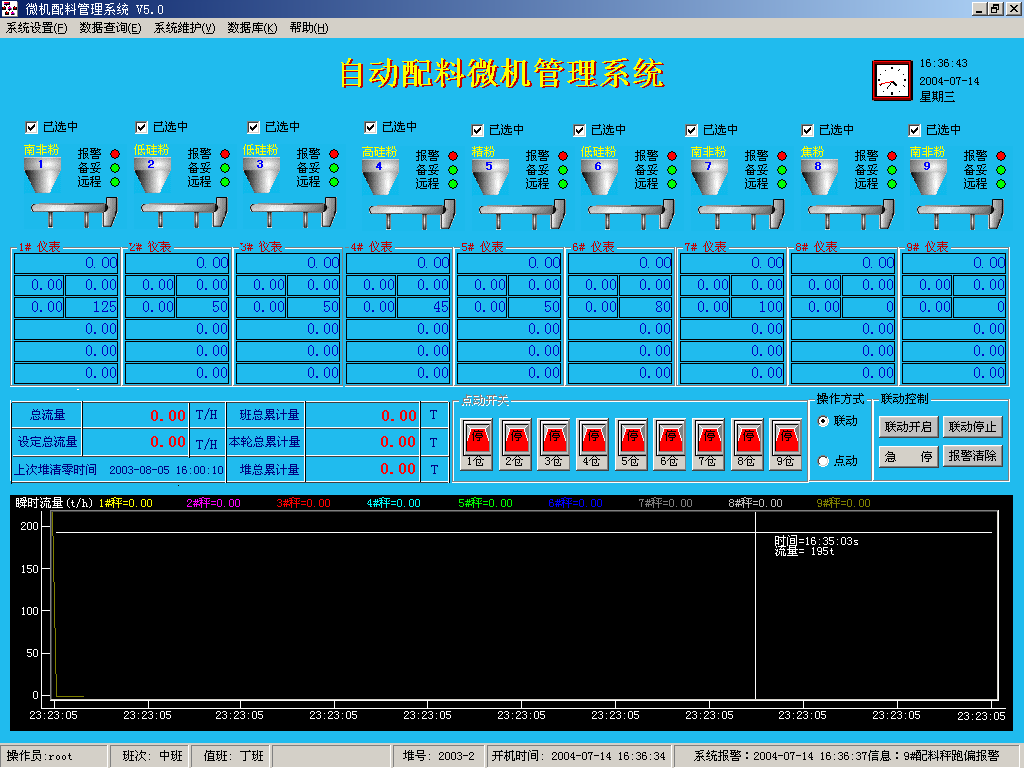The image size is (1024, 768).
Task: Click the number 4 高硅粉 hopper icon
Action: point(379,176)
